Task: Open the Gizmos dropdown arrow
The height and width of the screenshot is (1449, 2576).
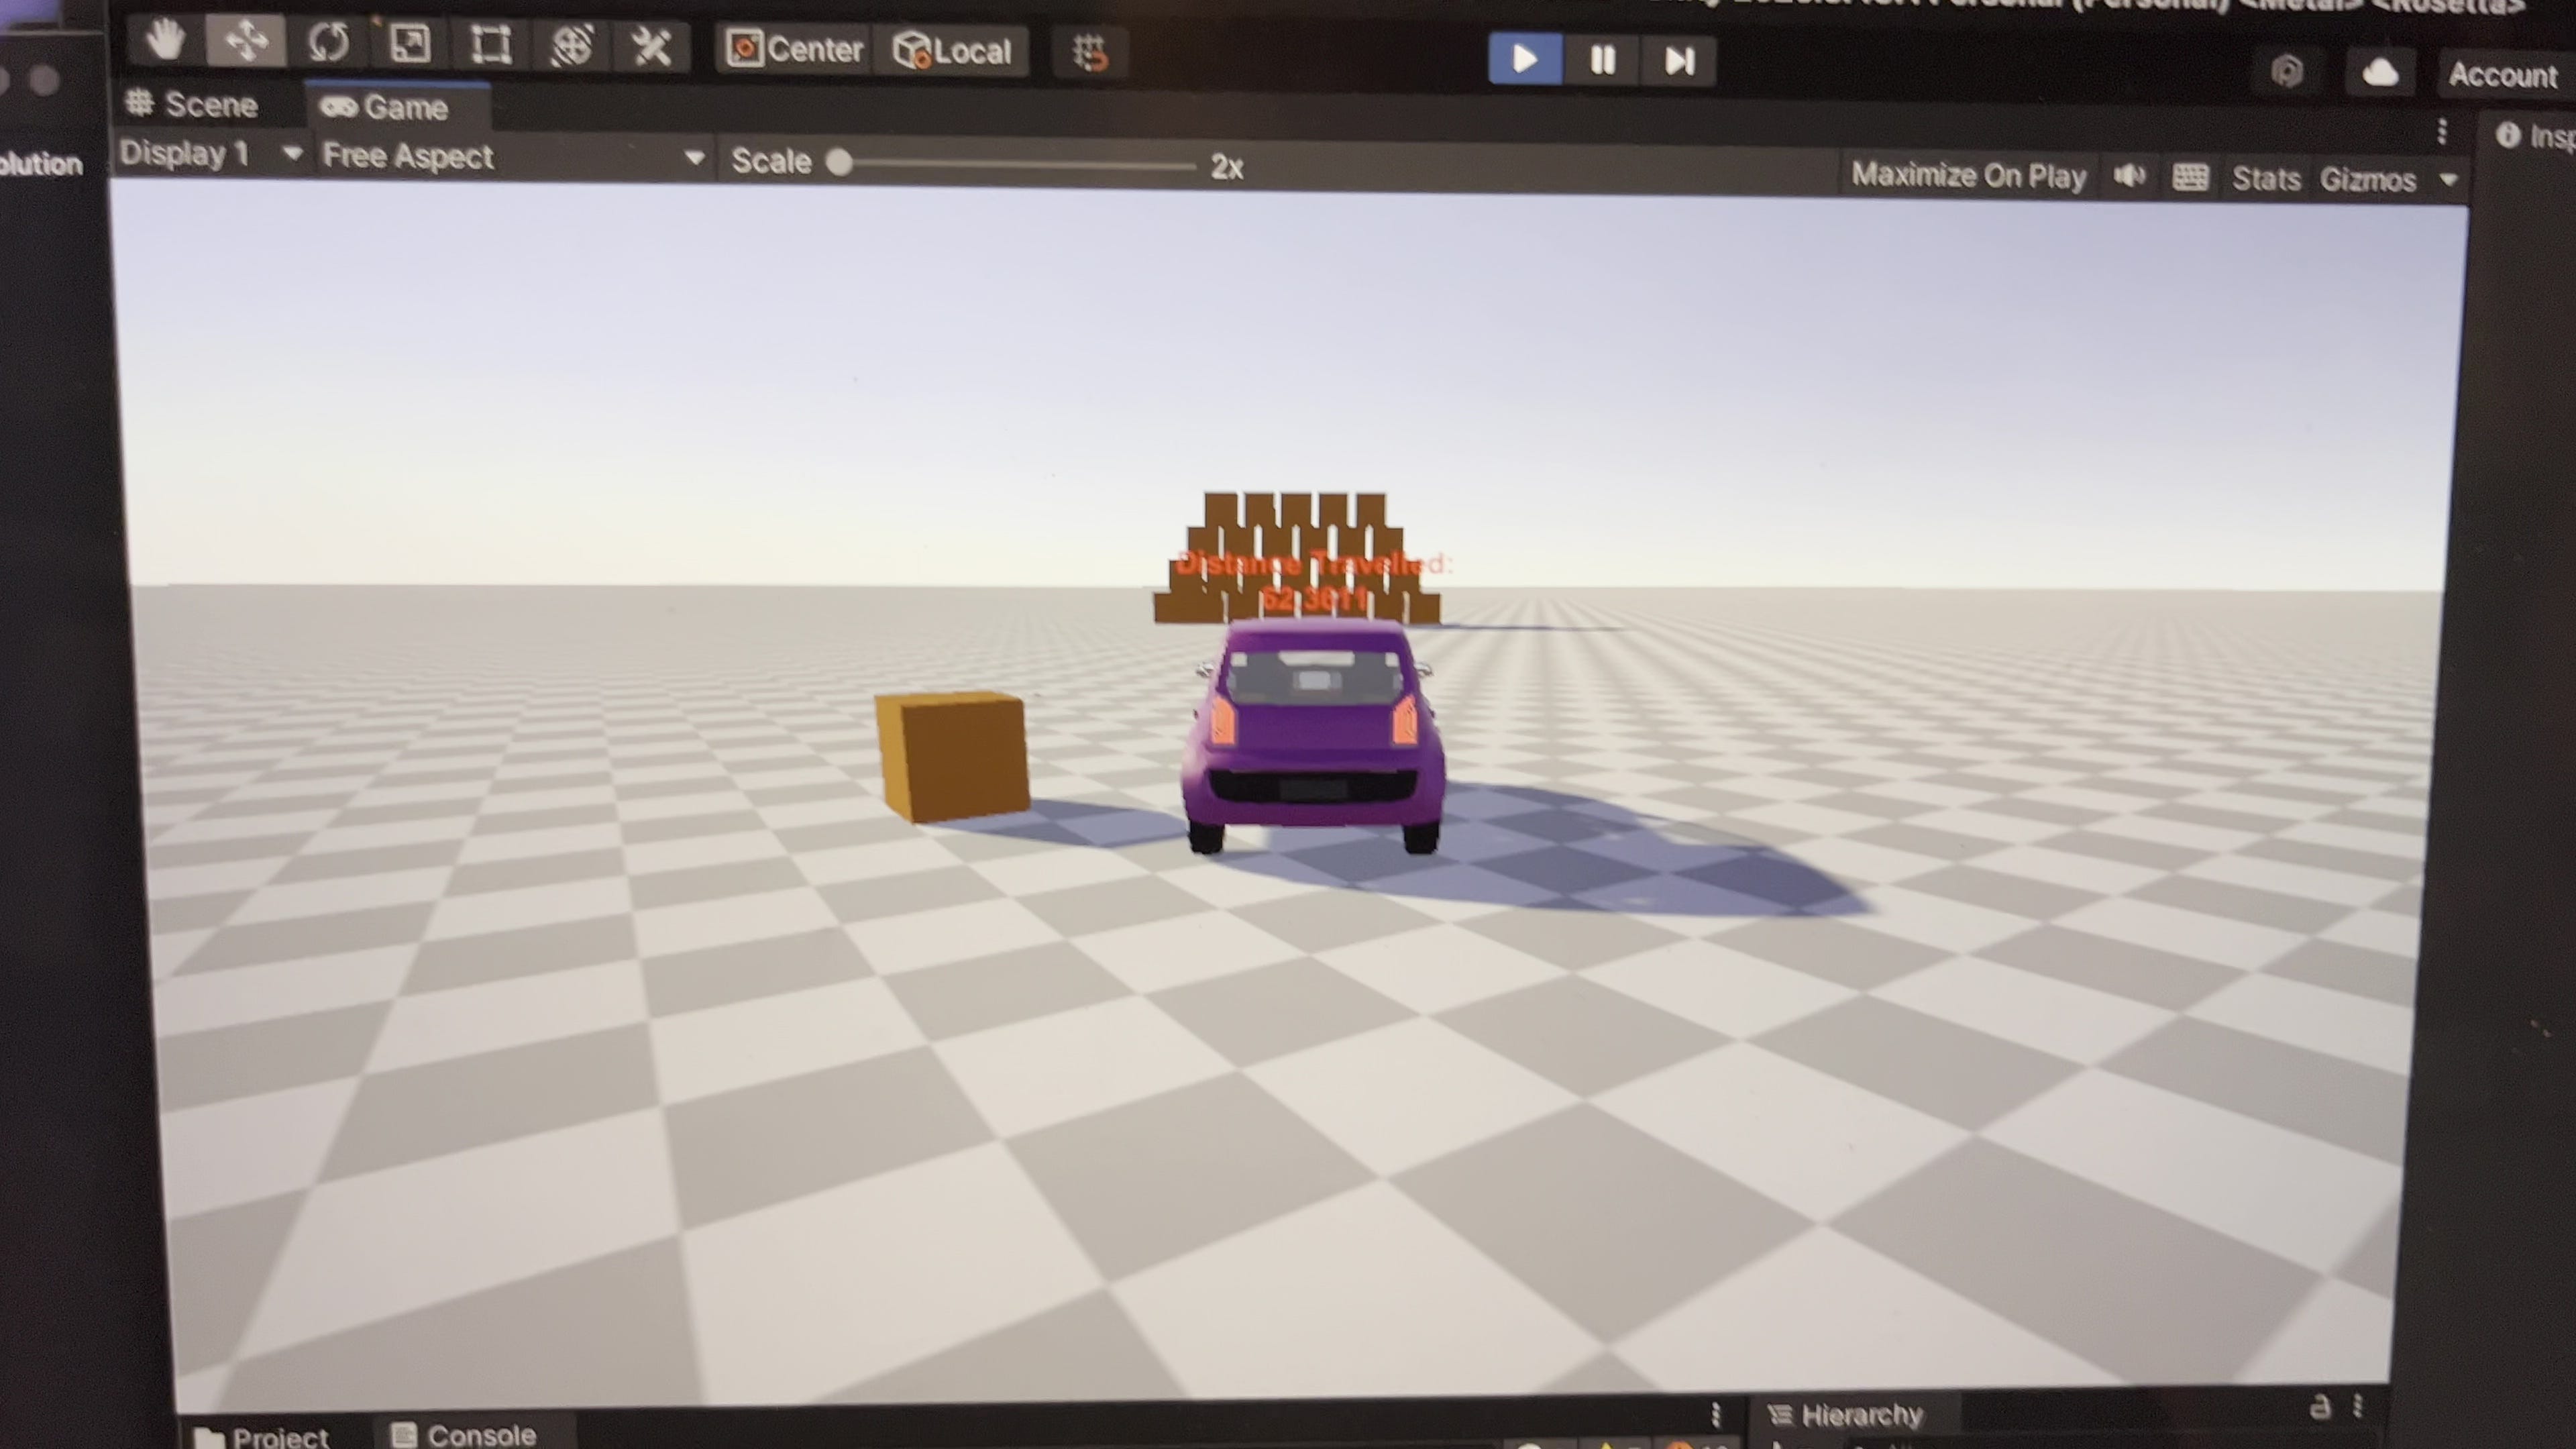Action: [x=2448, y=181]
